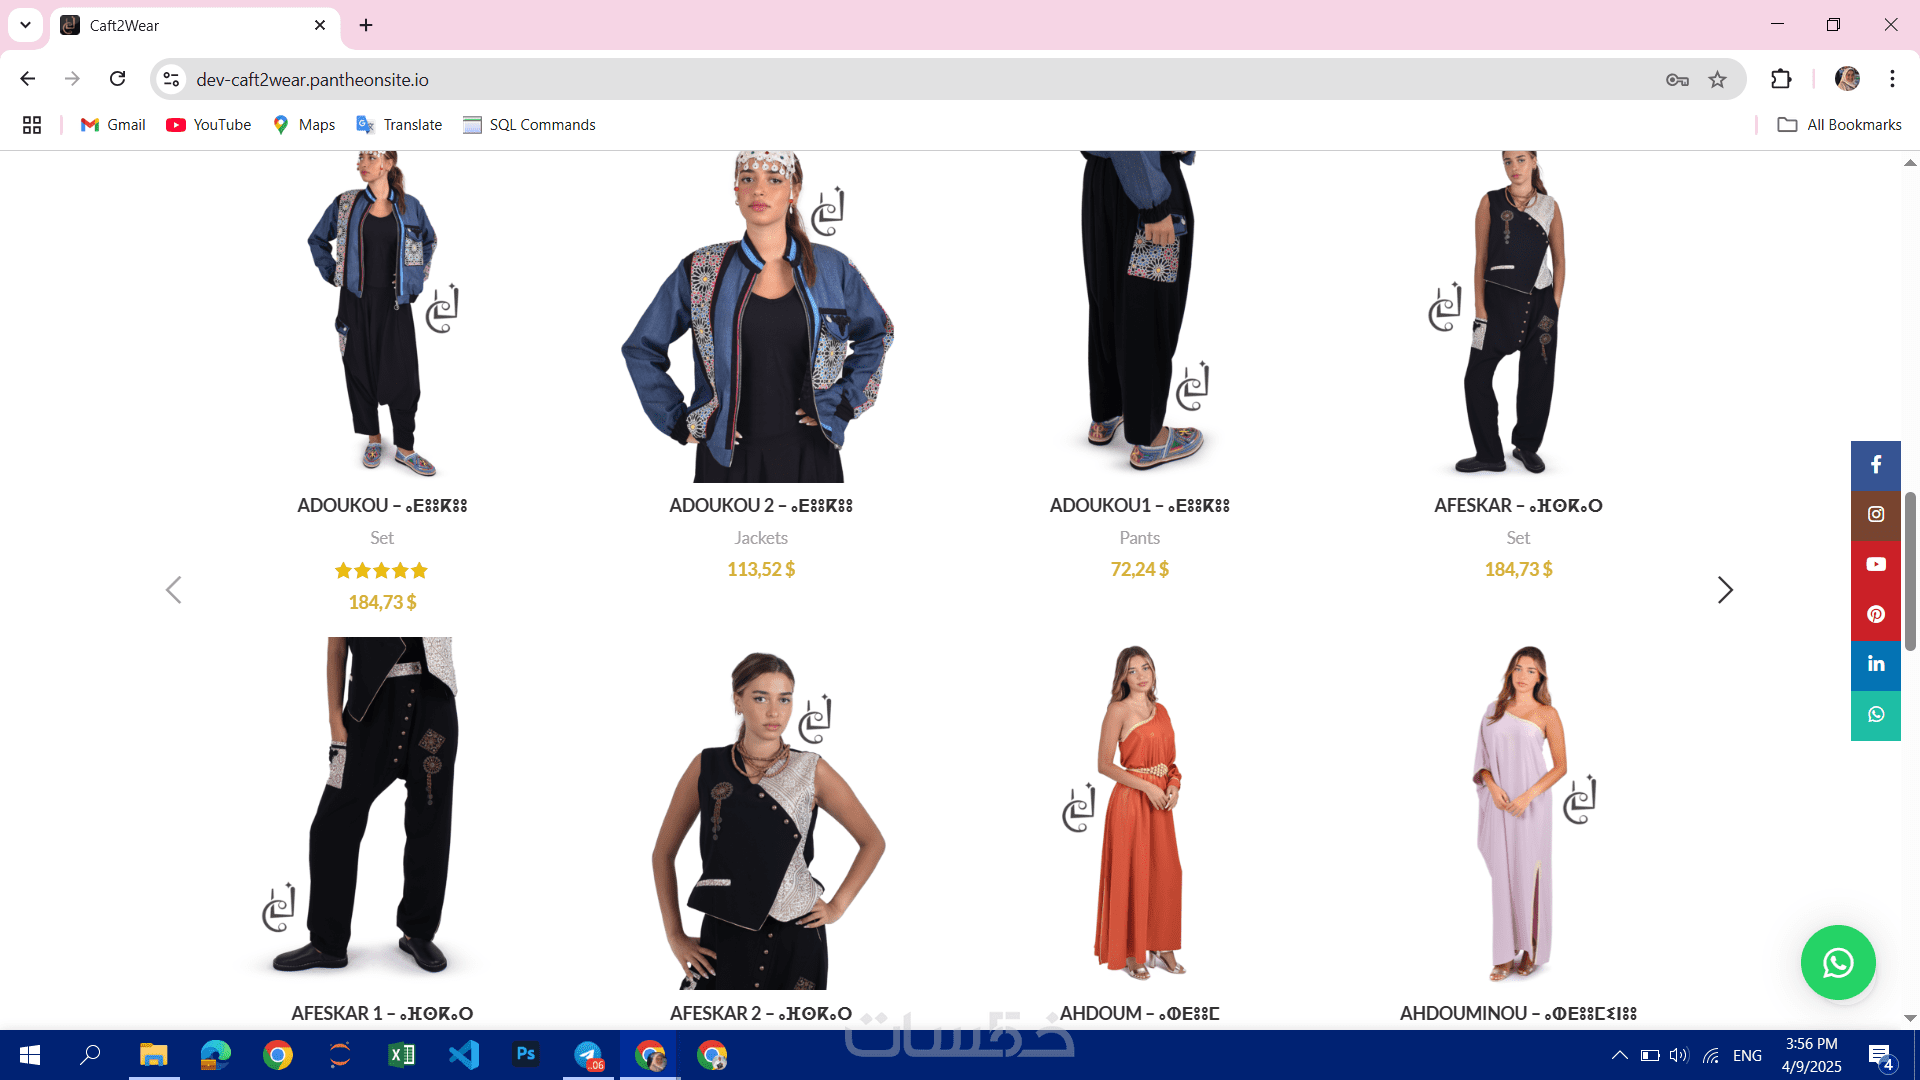Open Chrome's three-dot menu
The width and height of the screenshot is (1920, 1080).
pos(1892,80)
